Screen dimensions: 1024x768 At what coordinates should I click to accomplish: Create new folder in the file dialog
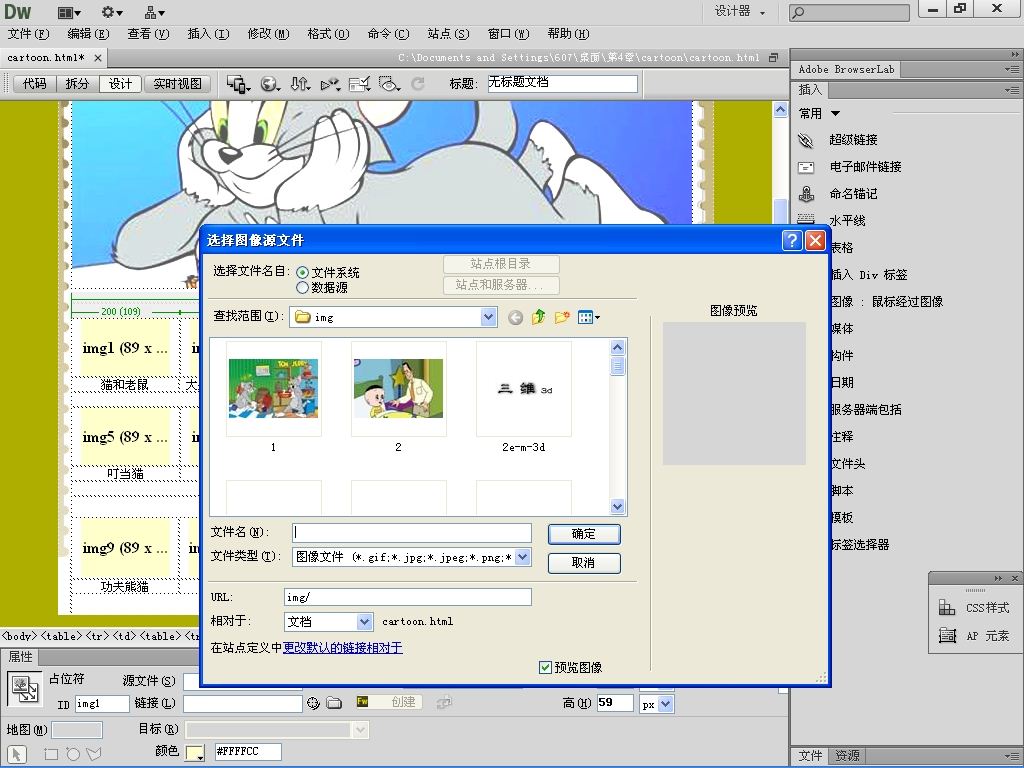(x=562, y=317)
